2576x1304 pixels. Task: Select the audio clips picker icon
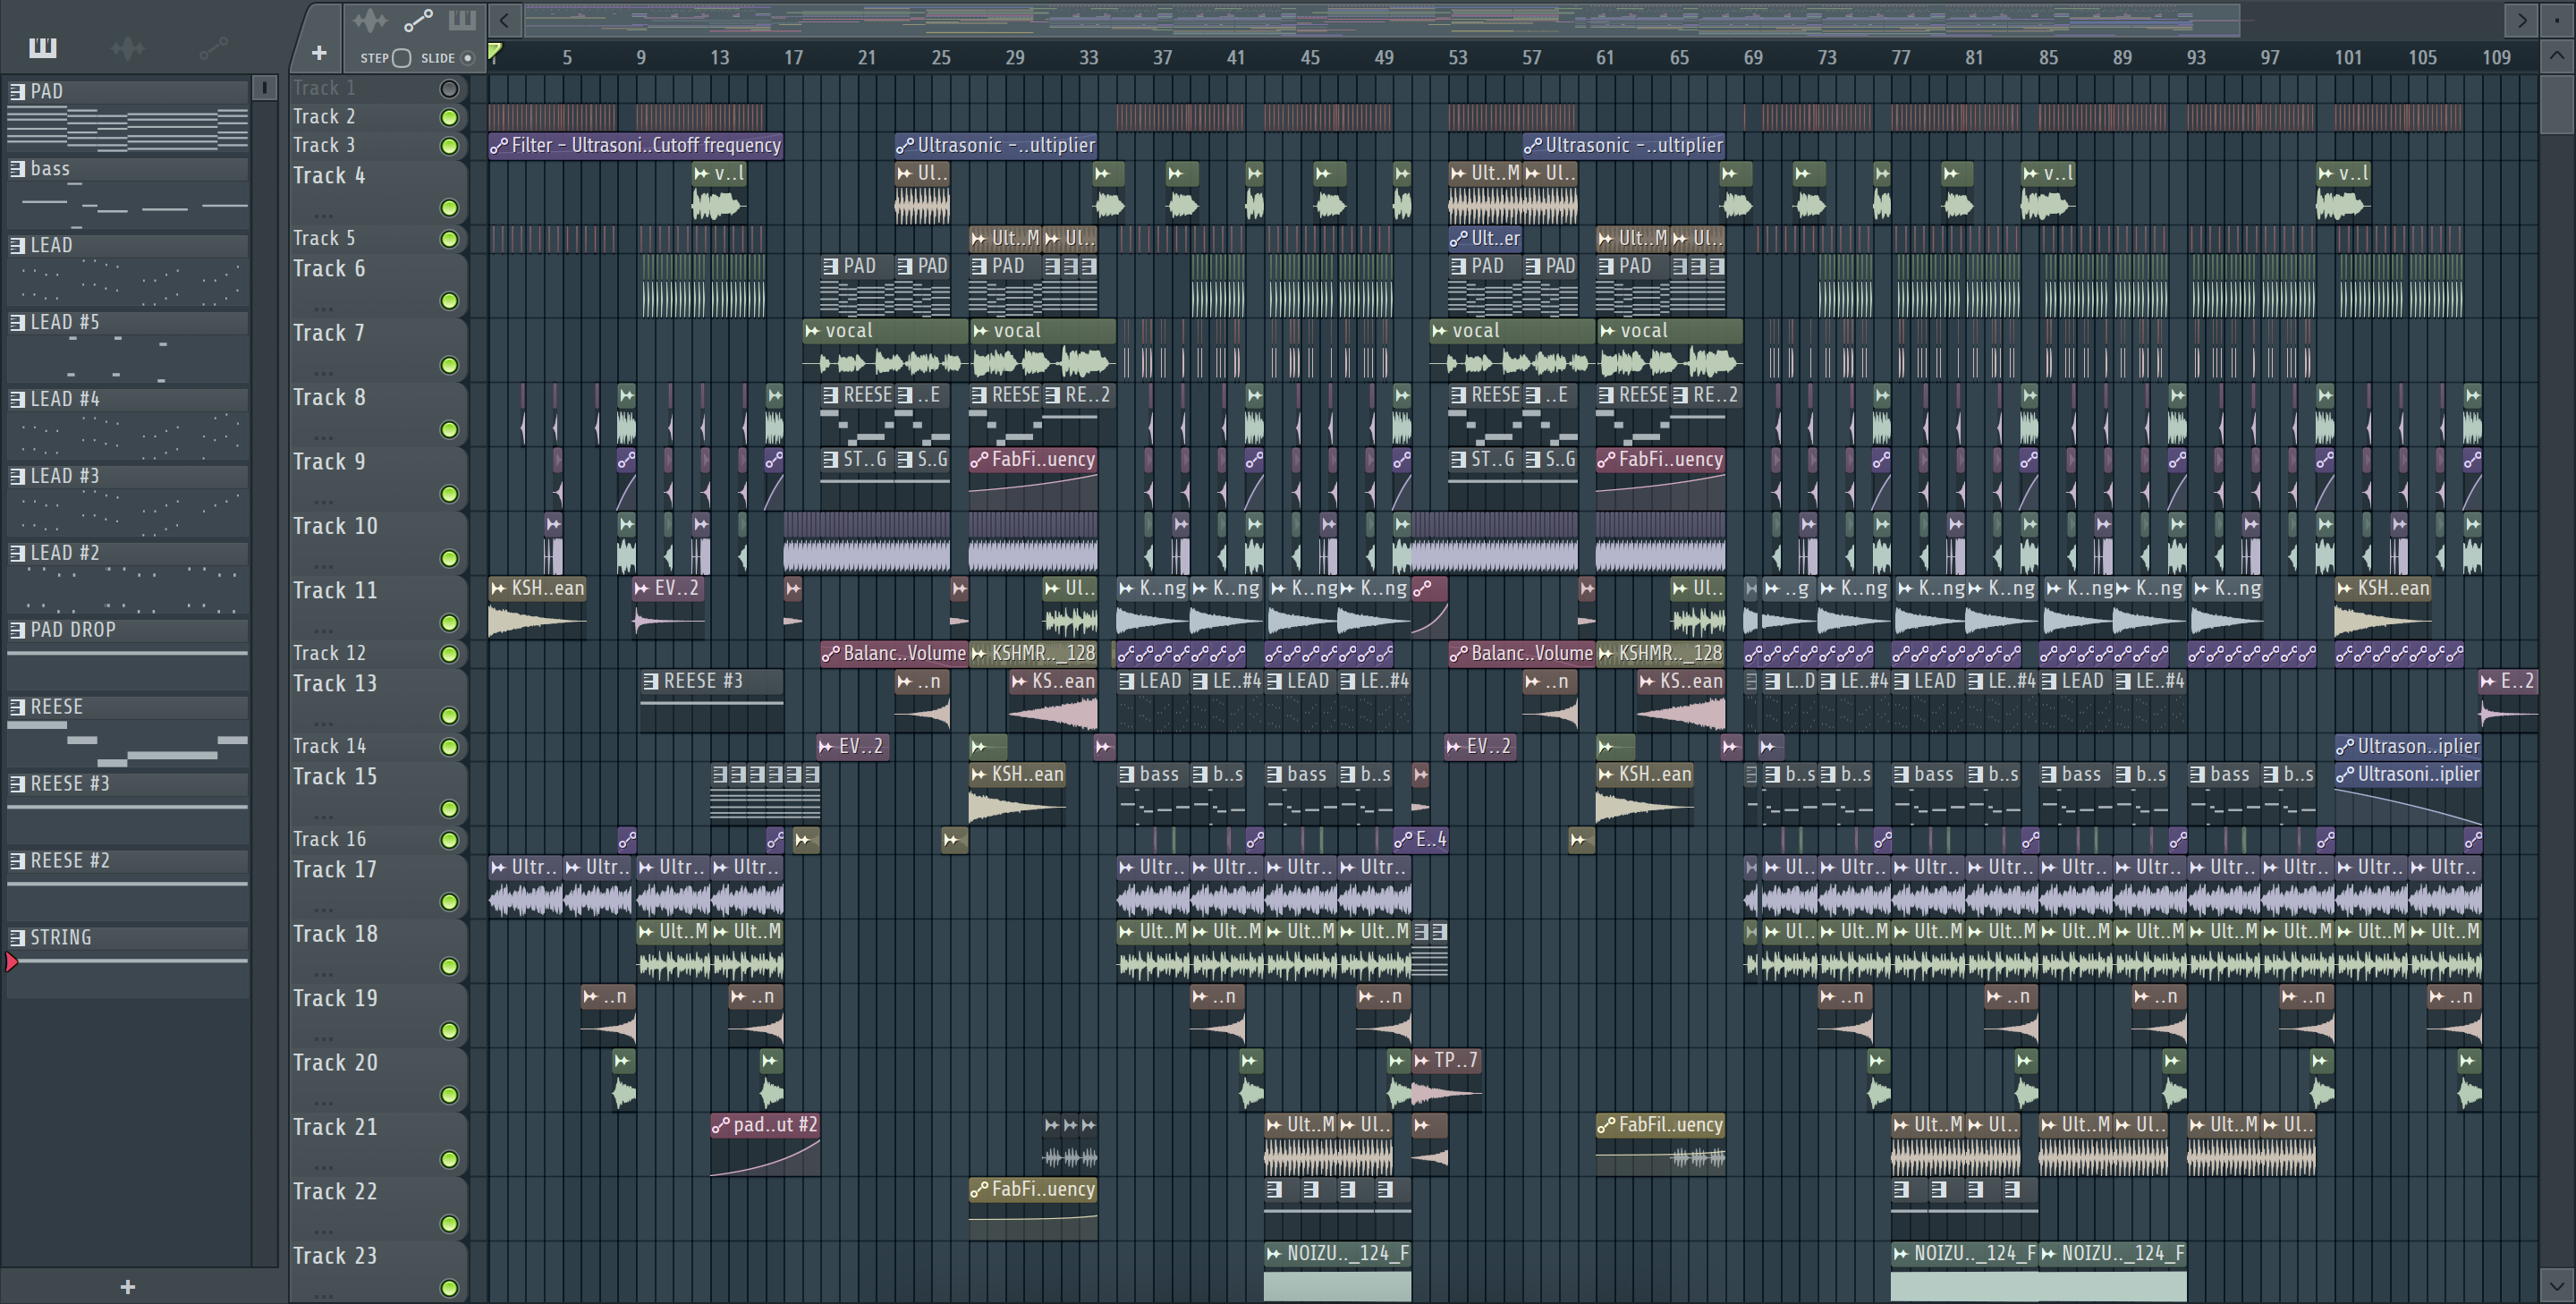click(127, 47)
